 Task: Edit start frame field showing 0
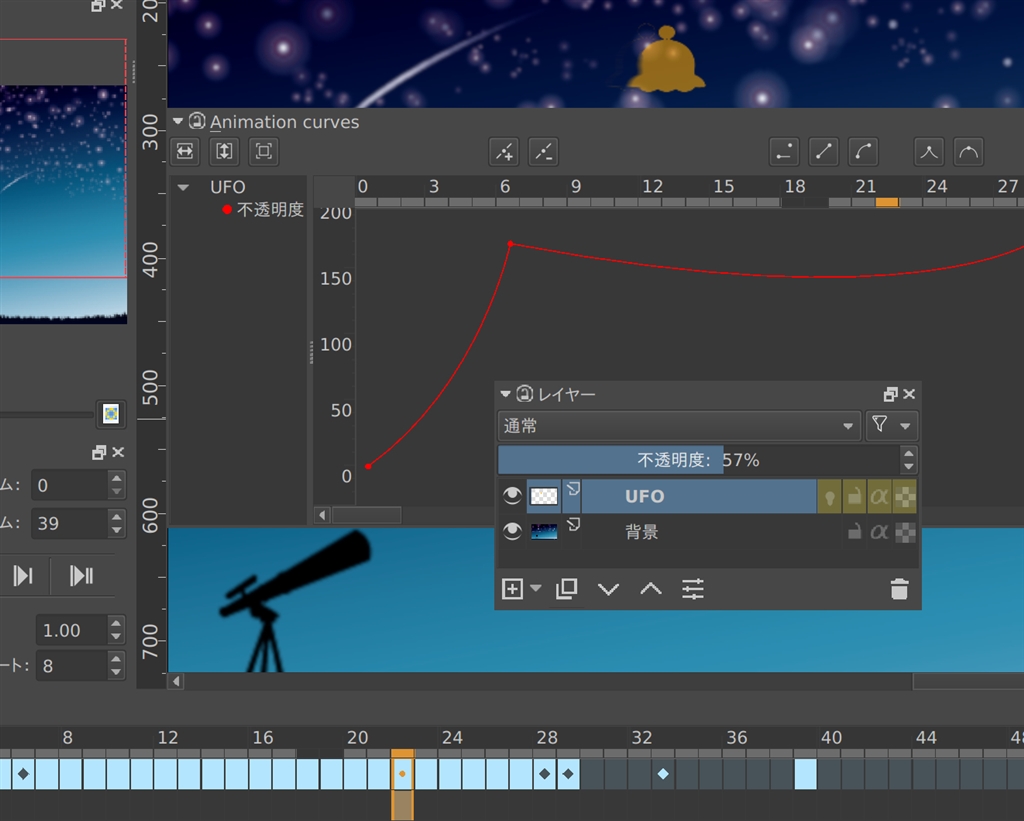coord(69,485)
